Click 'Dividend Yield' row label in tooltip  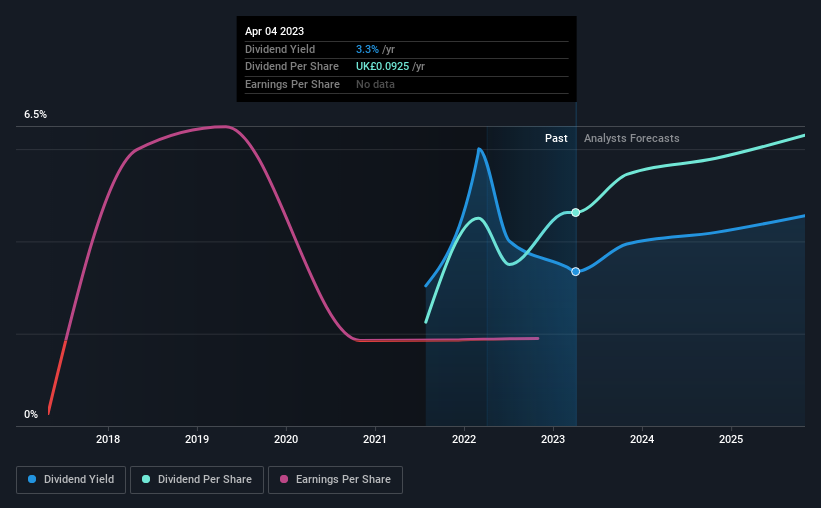pos(280,49)
